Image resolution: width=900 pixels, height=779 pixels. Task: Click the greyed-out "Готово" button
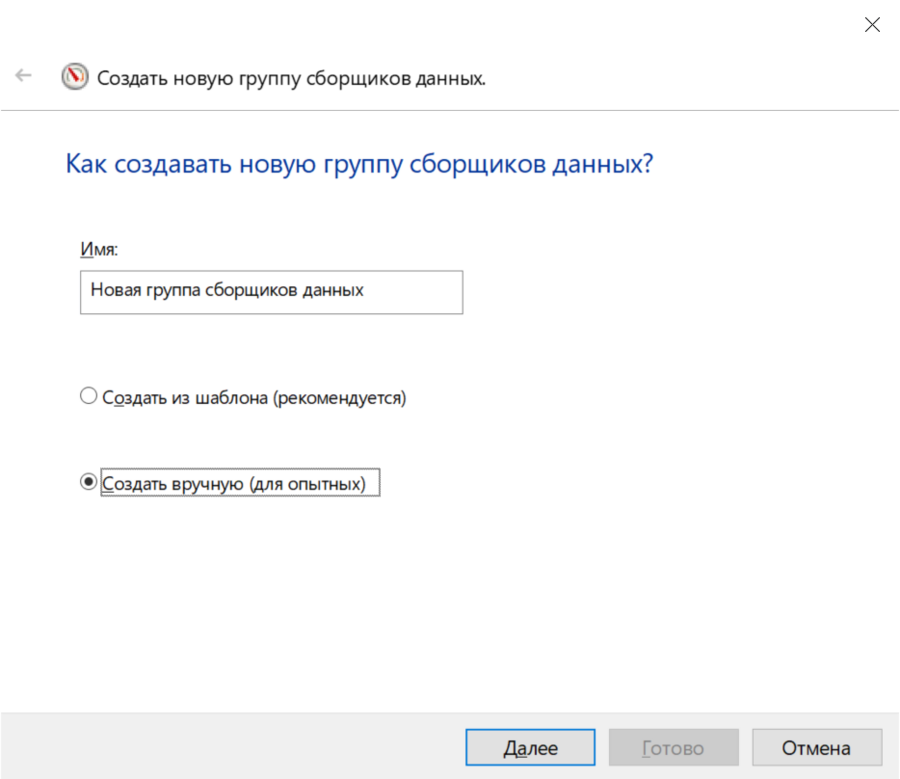coord(673,748)
